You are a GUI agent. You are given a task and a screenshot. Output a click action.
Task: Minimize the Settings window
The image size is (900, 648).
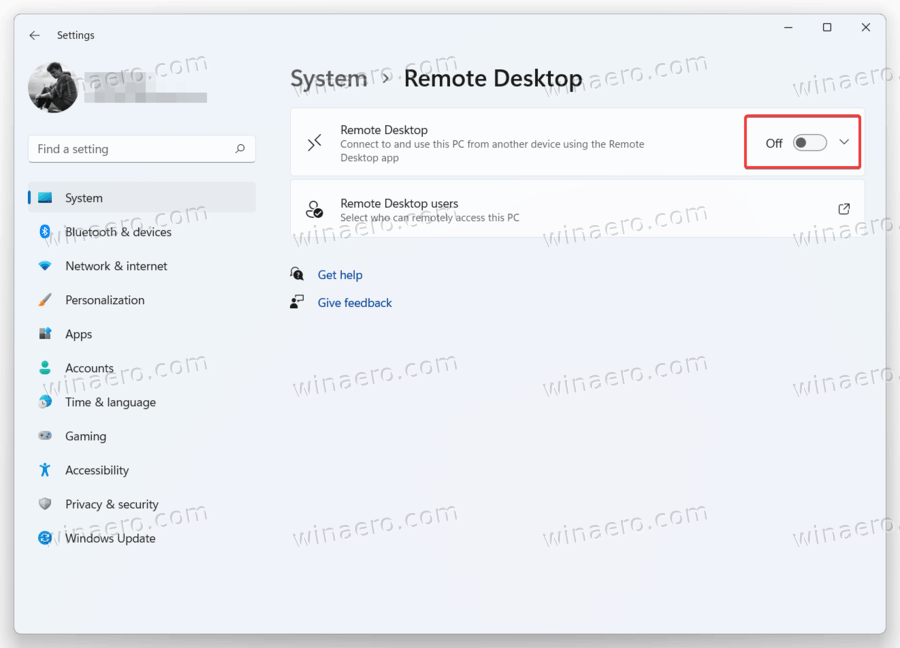[788, 27]
